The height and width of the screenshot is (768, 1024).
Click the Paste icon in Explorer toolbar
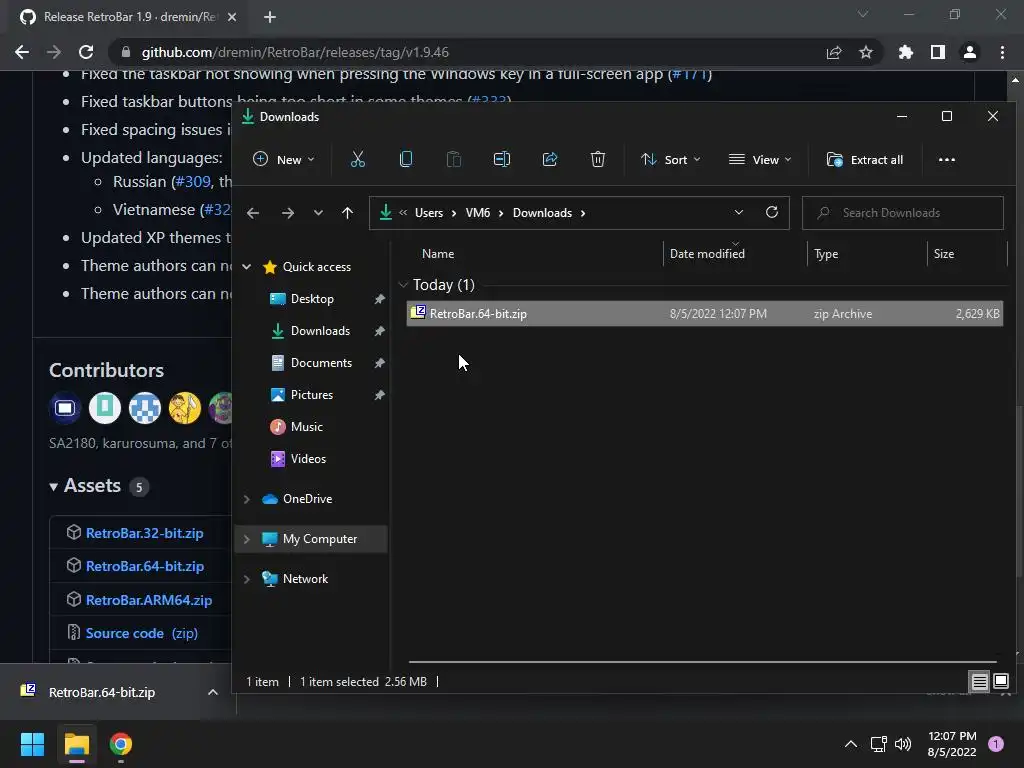click(x=453, y=159)
